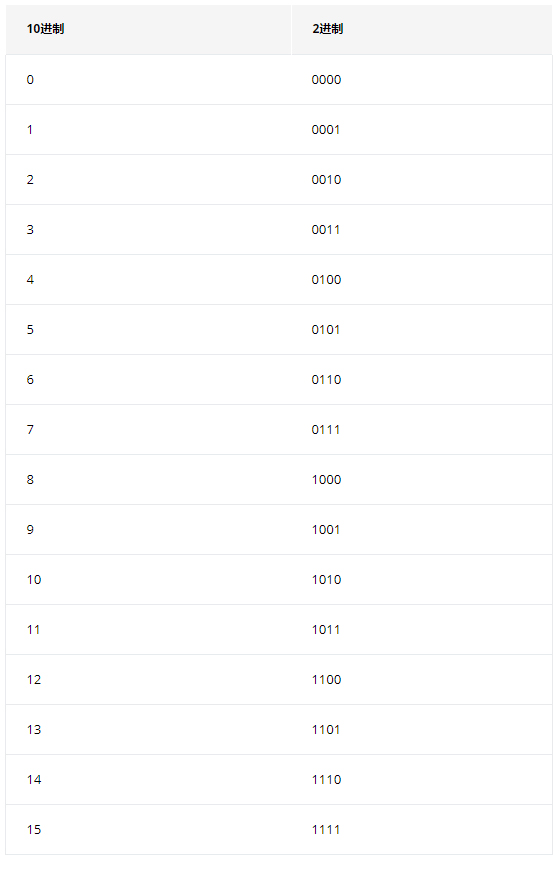This screenshot has height=877, width=559.
Task: Select binary value 1100
Action: click(326, 680)
